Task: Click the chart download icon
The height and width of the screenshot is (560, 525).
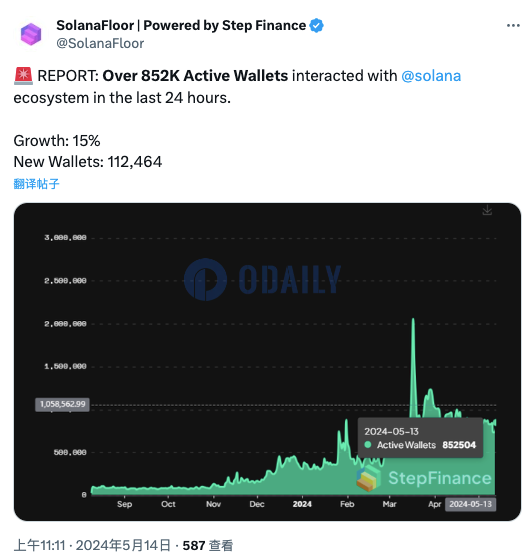Action: (x=487, y=210)
